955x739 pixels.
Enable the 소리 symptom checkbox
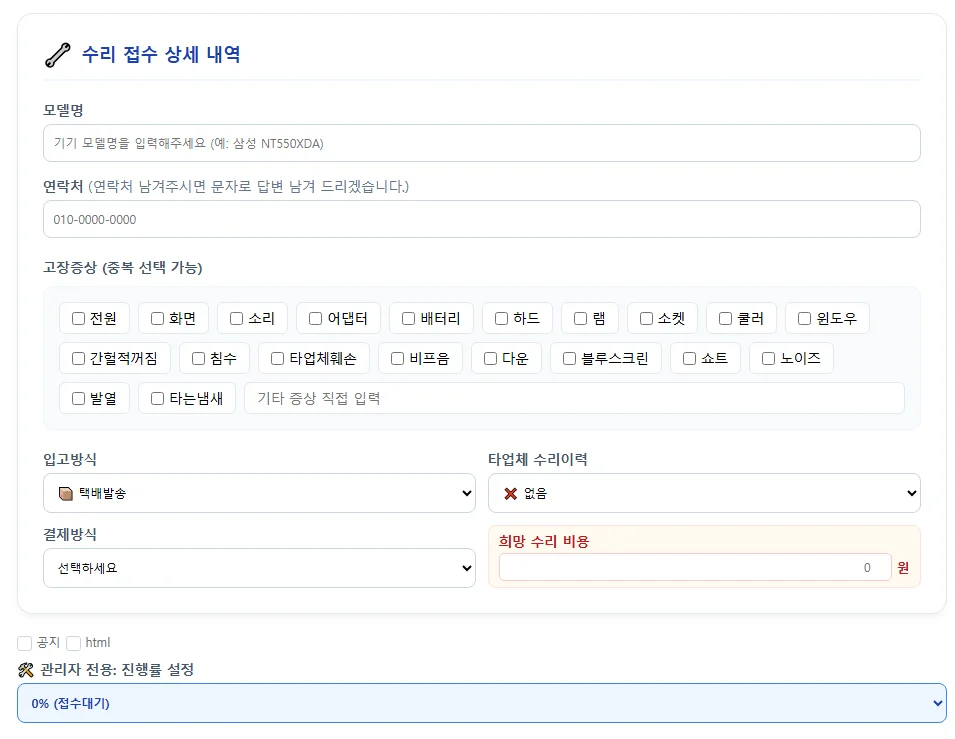237,319
